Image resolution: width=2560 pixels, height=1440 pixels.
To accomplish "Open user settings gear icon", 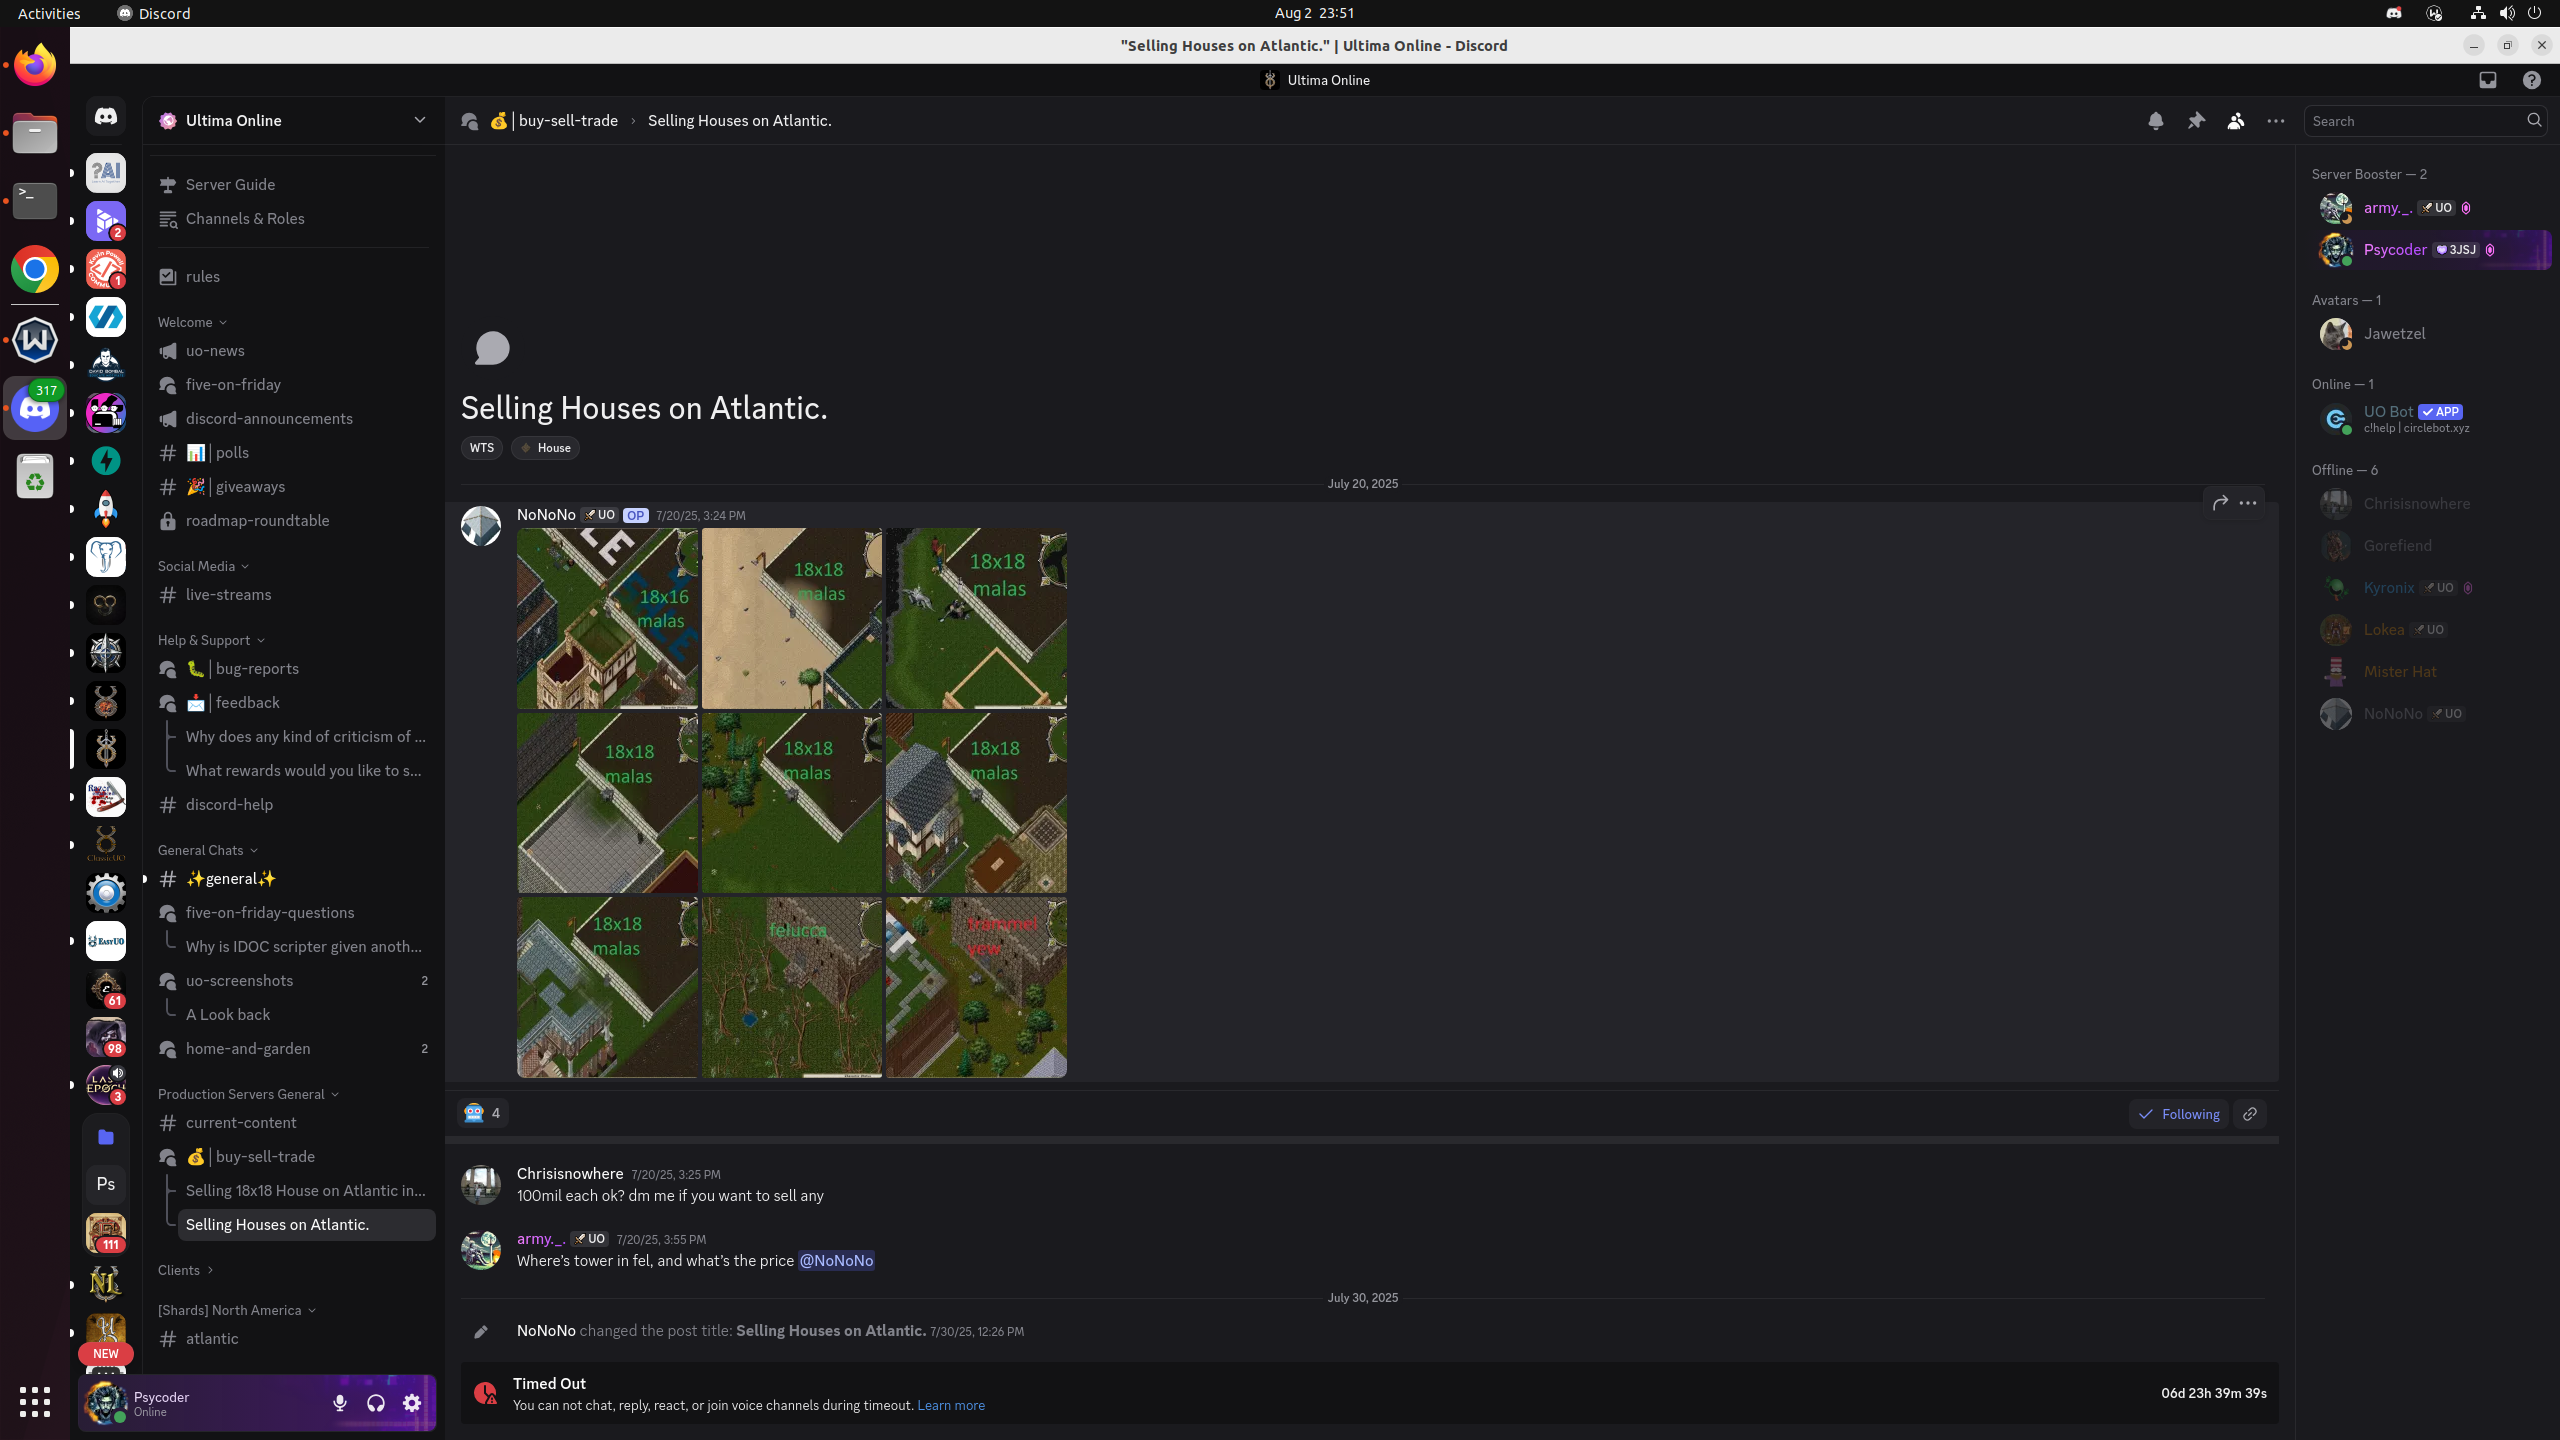I will tap(412, 1403).
